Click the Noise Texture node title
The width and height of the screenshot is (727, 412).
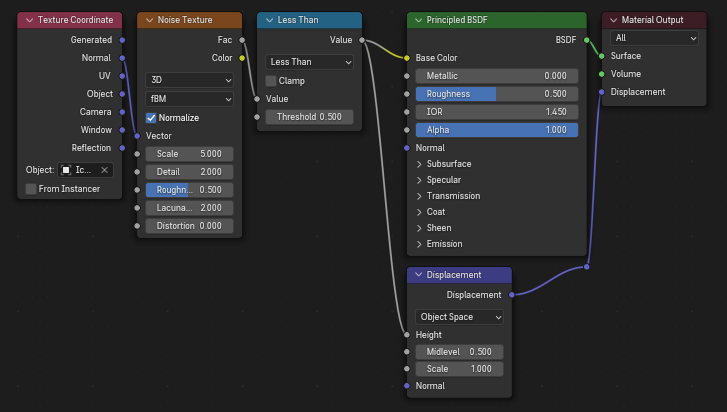click(185, 20)
